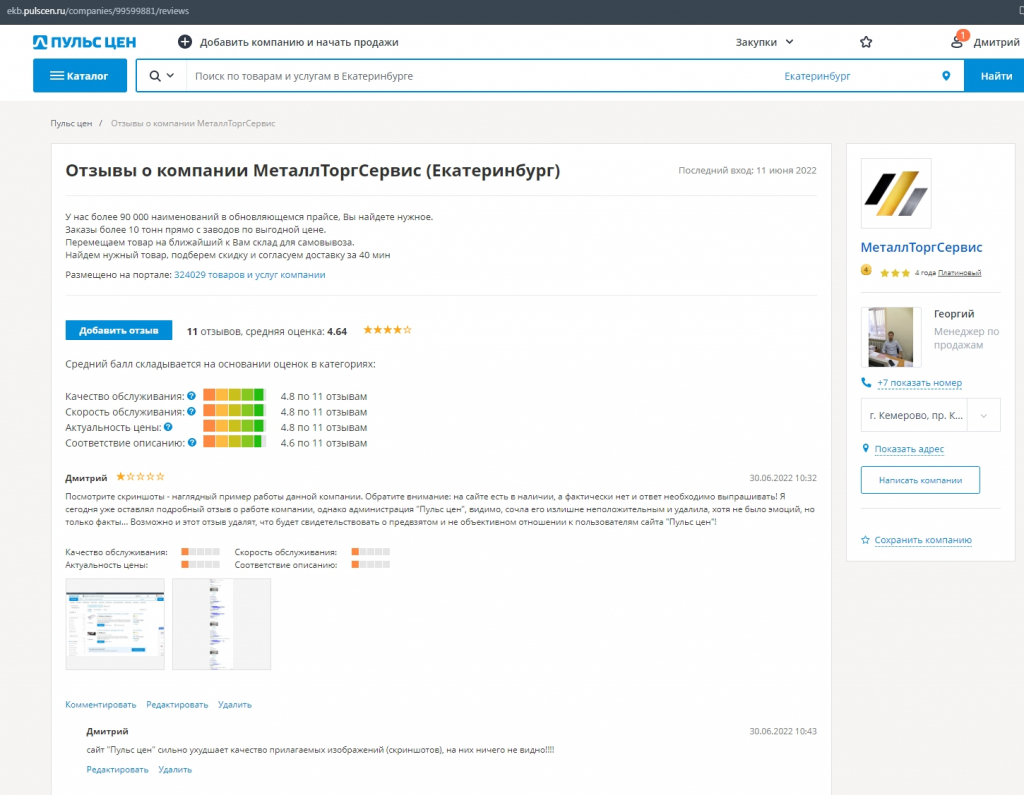Viewport: 1024px width, 795px height.
Task: Click the Дмитрий username in header
Action: 996,42
